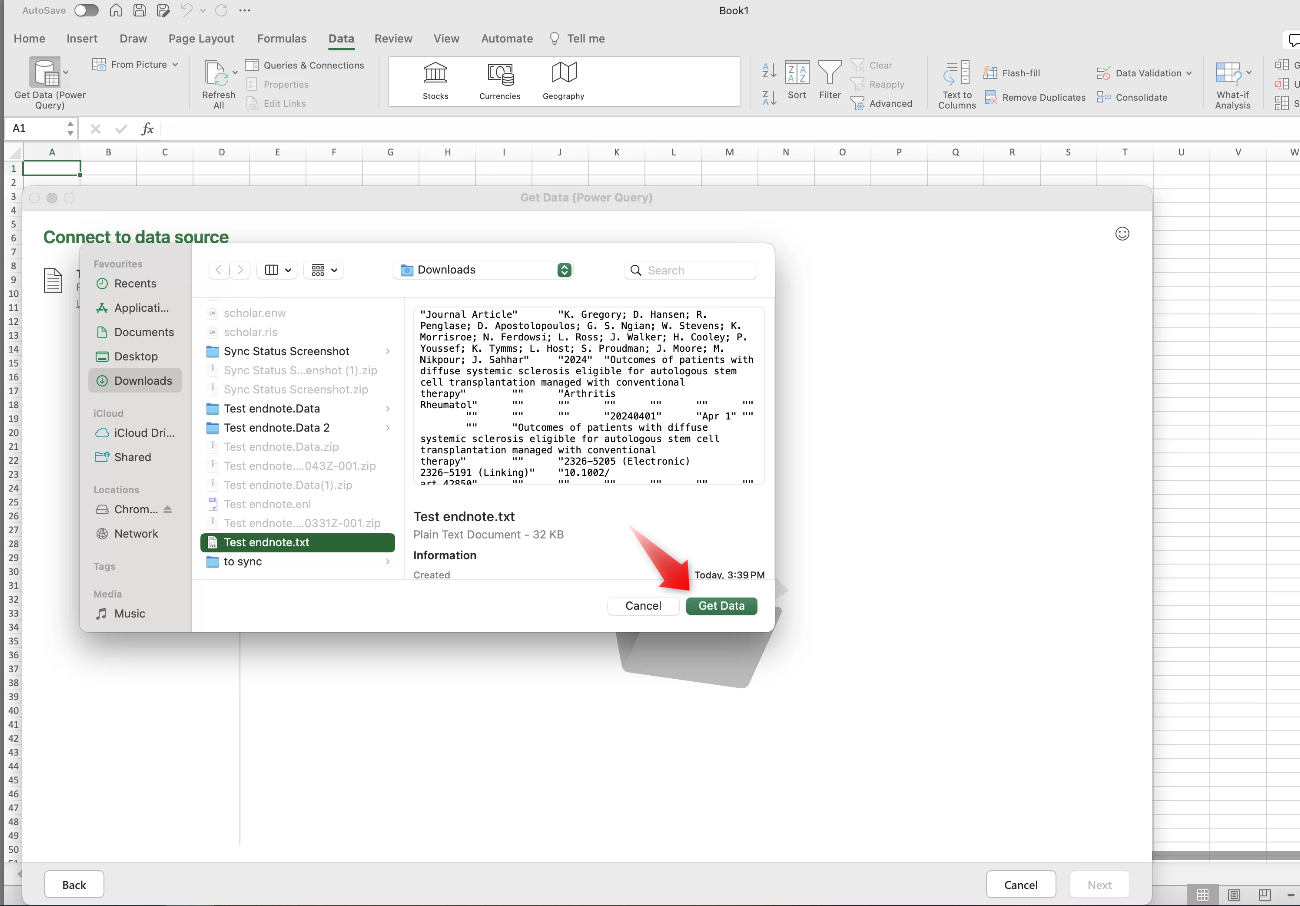Click the Filter funnel icon

(830, 73)
